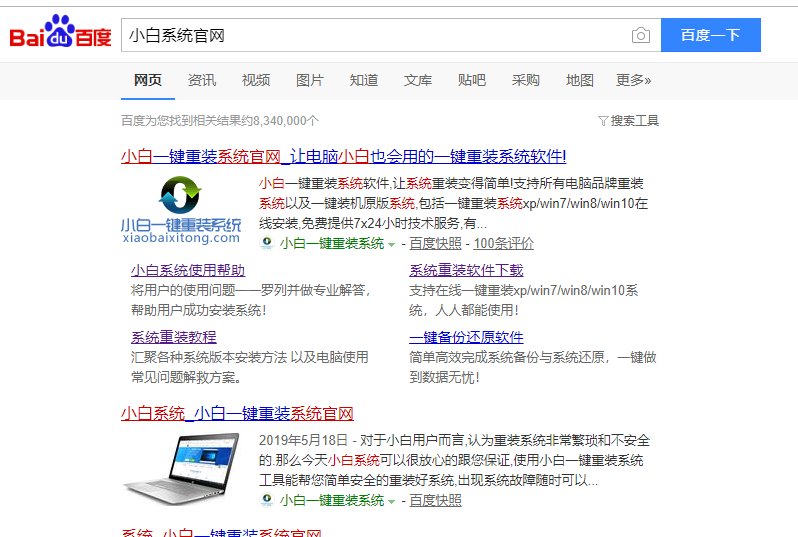The image size is (798, 537).
Task: Click favicon beside first 小白一键重装系统 source
Action: pos(267,243)
